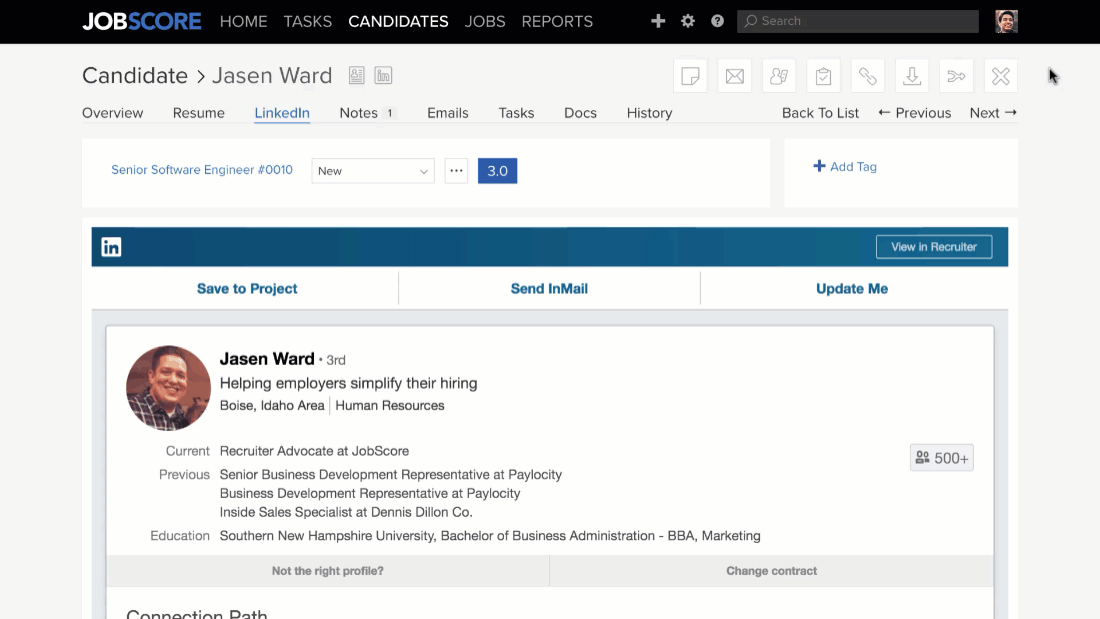
Task: Assign a task with the clipboard check icon
Action: (x=824, y=76)
